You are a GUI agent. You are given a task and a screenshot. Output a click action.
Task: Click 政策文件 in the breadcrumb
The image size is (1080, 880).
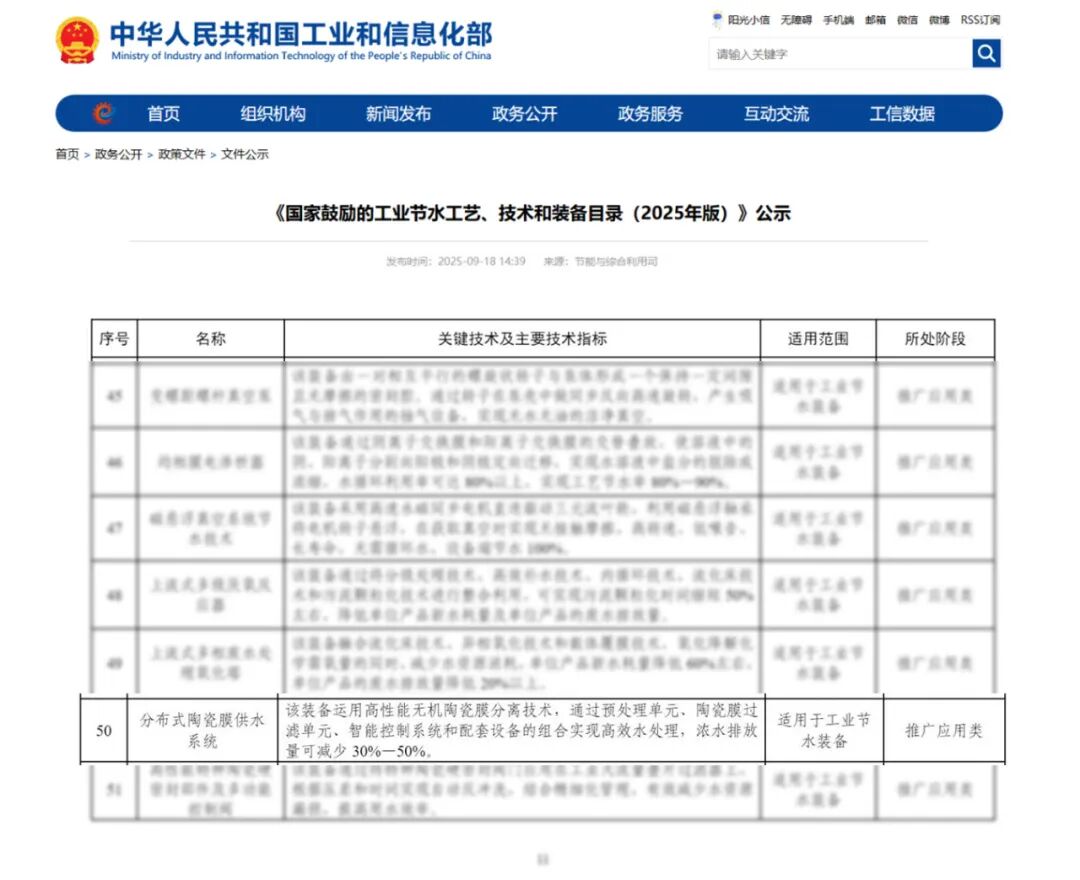point(182,154)
